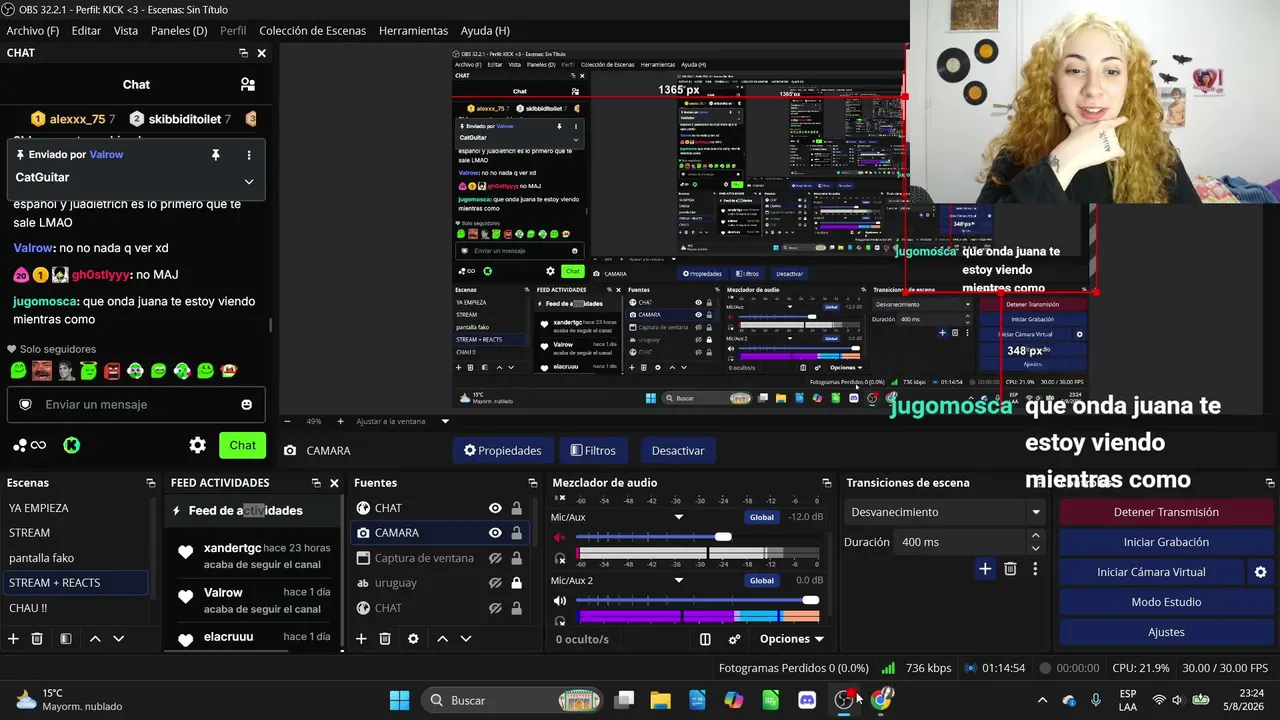
Task: Expand the pinned CatGuitar message chevron
Action: pyautogui.click(x=249, y=181)
